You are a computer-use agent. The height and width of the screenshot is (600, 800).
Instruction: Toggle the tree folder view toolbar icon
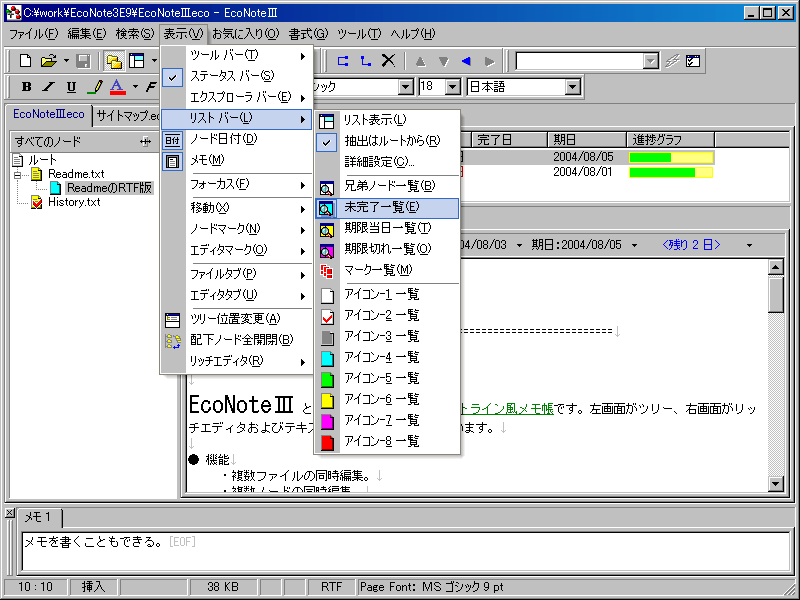114,61
